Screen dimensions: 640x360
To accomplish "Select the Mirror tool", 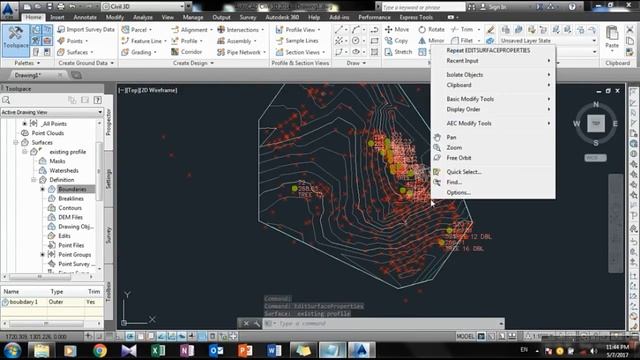I will coord(431,41).
